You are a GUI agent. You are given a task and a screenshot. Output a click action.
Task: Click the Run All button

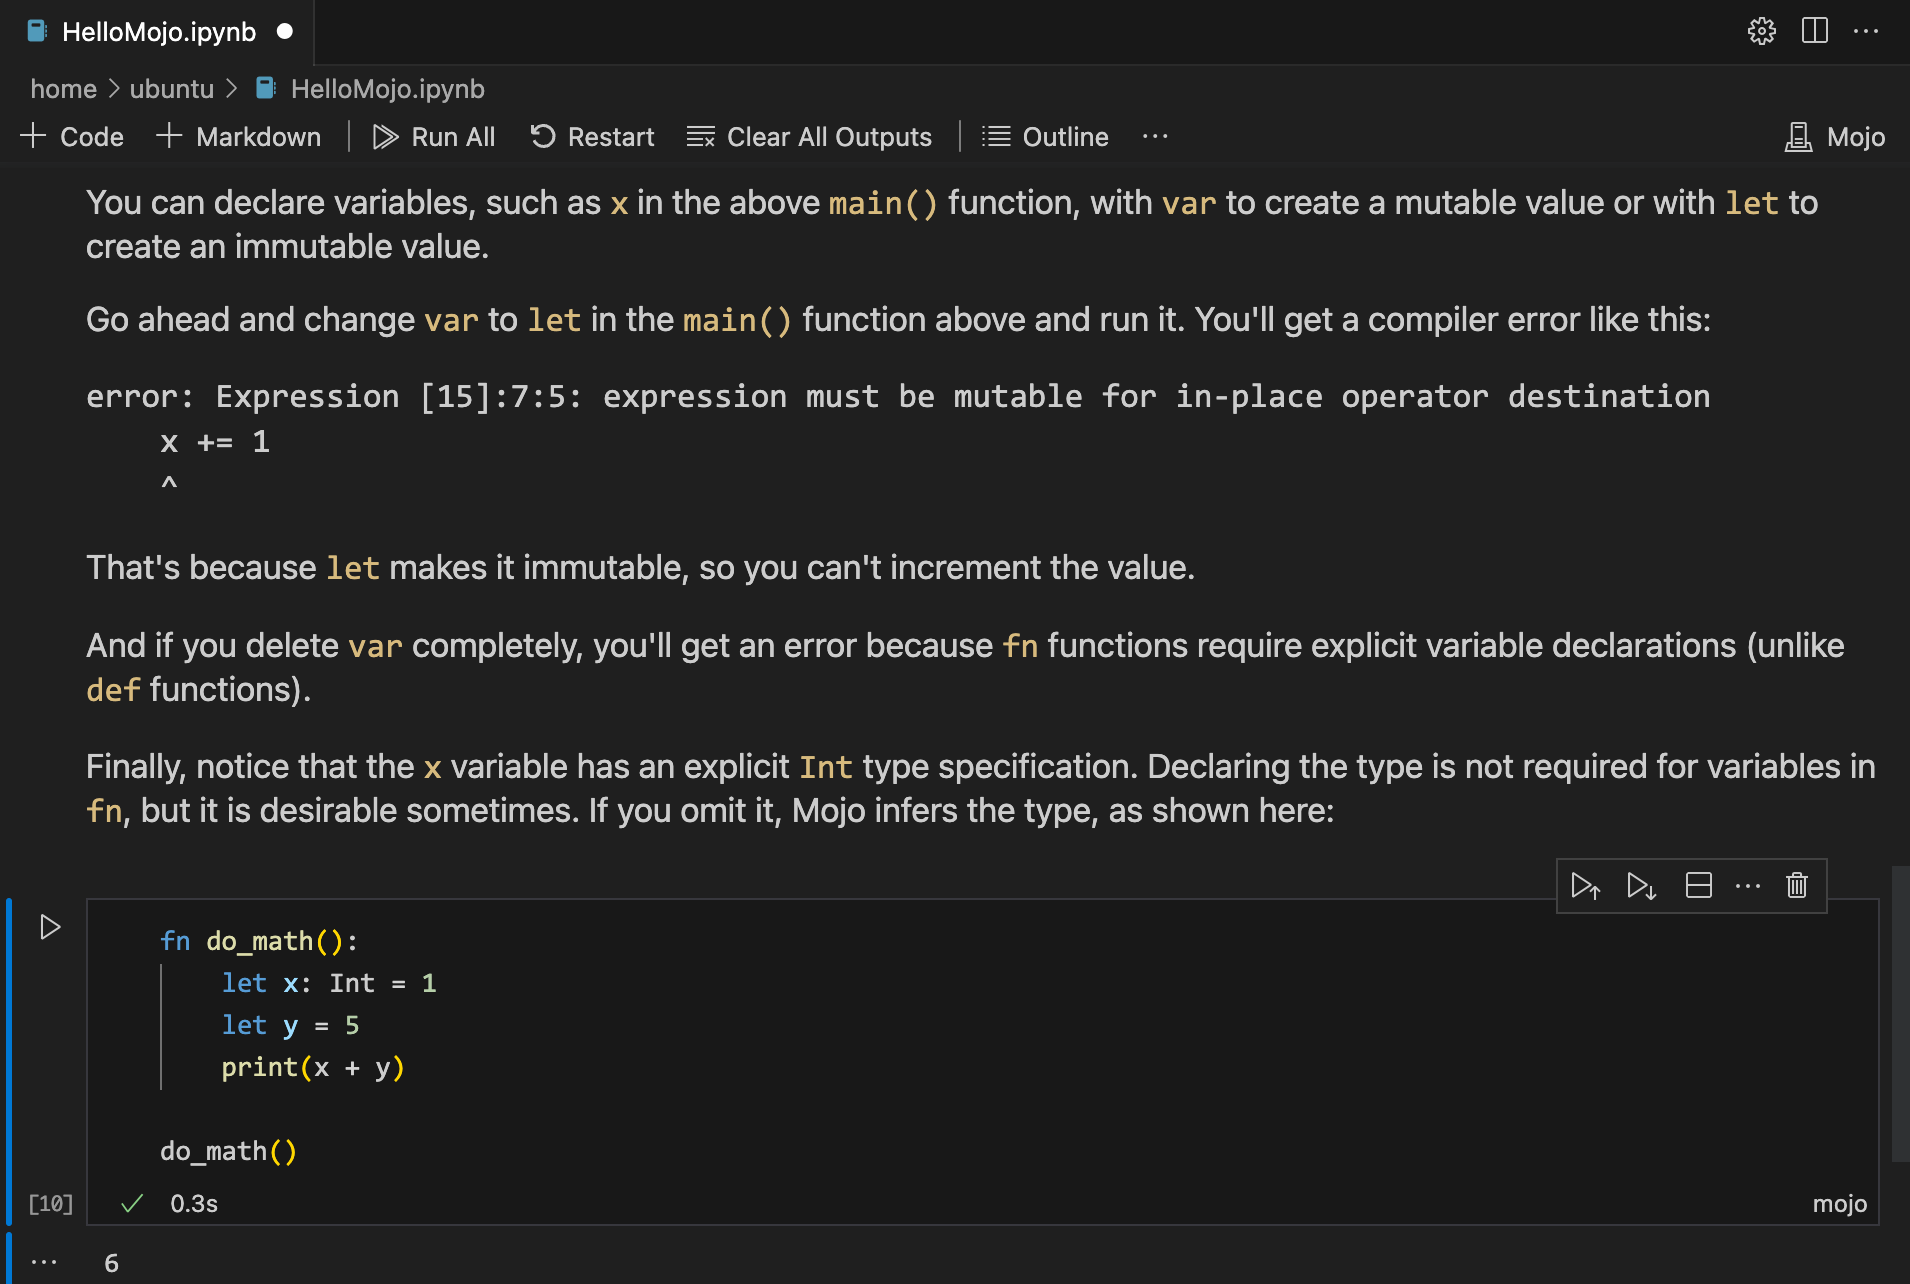tap(434, 137)
